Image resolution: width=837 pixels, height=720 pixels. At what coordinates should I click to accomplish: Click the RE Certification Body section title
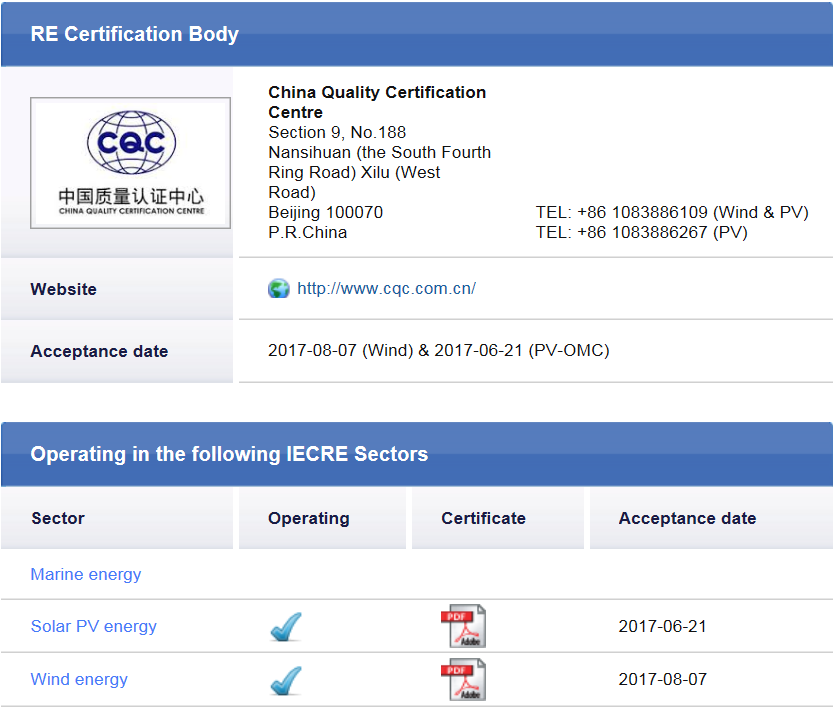135,34
